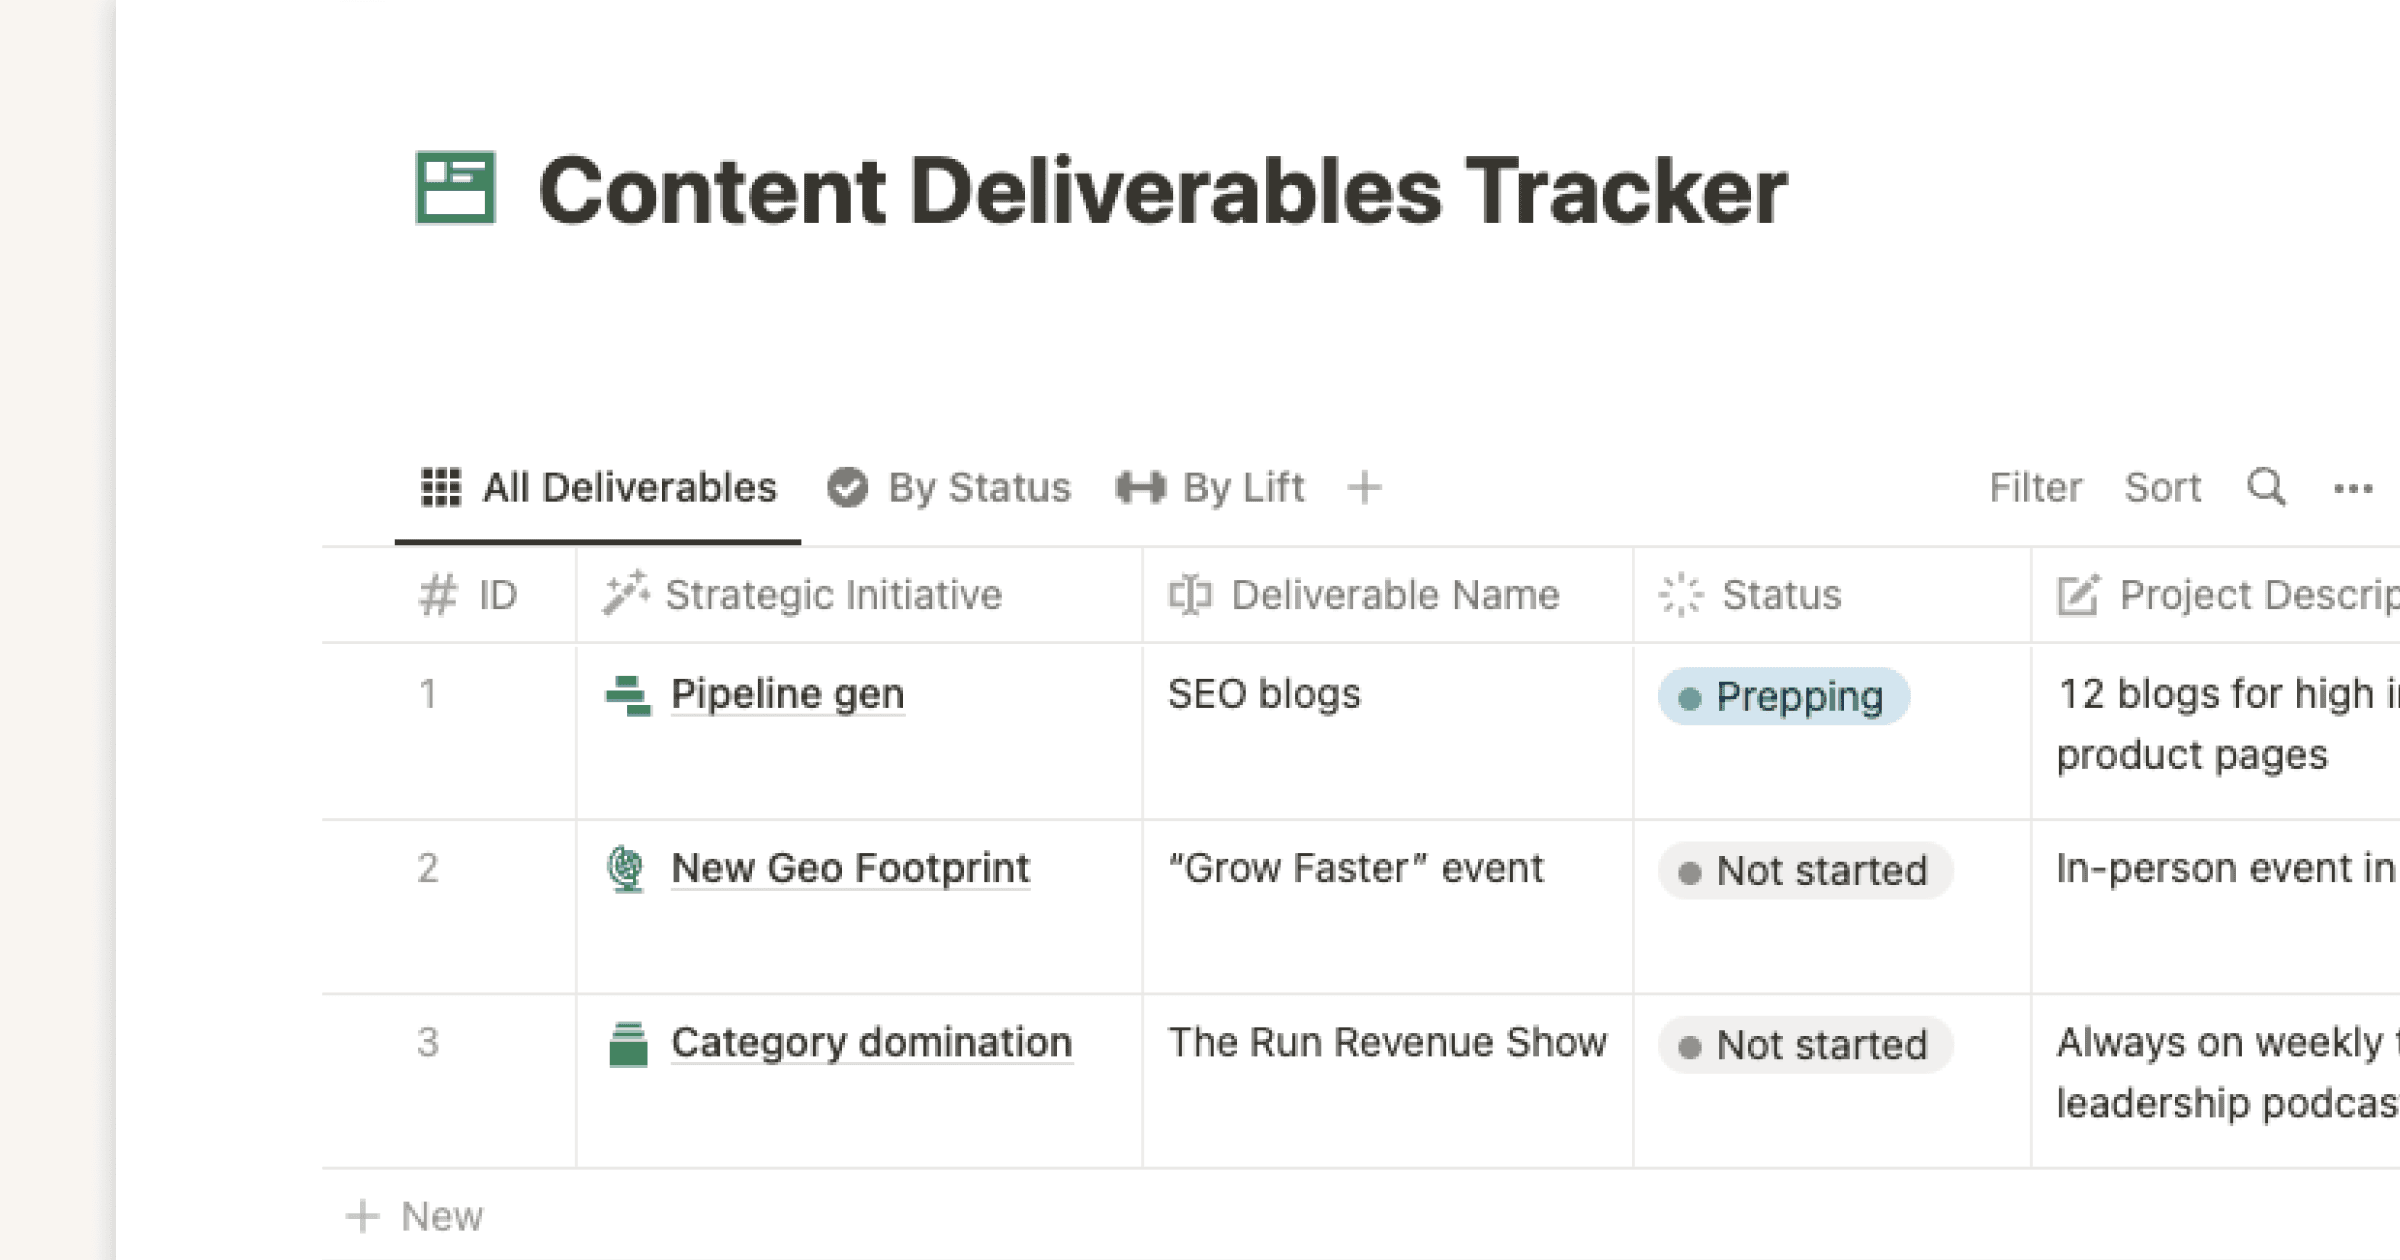Select the Not started tag on The Run Revenue Show
2400x1260 pixels.
[x=1804, y=1044]
